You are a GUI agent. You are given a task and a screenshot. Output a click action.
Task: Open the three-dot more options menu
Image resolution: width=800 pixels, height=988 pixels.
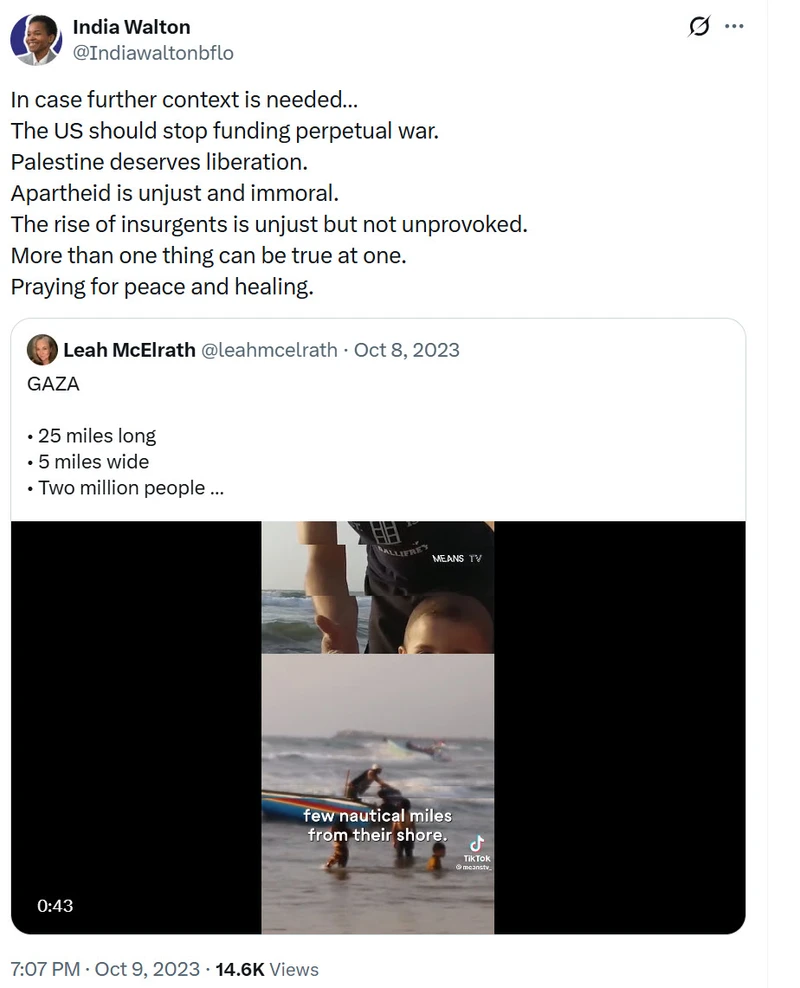click(x=734, y=26)
